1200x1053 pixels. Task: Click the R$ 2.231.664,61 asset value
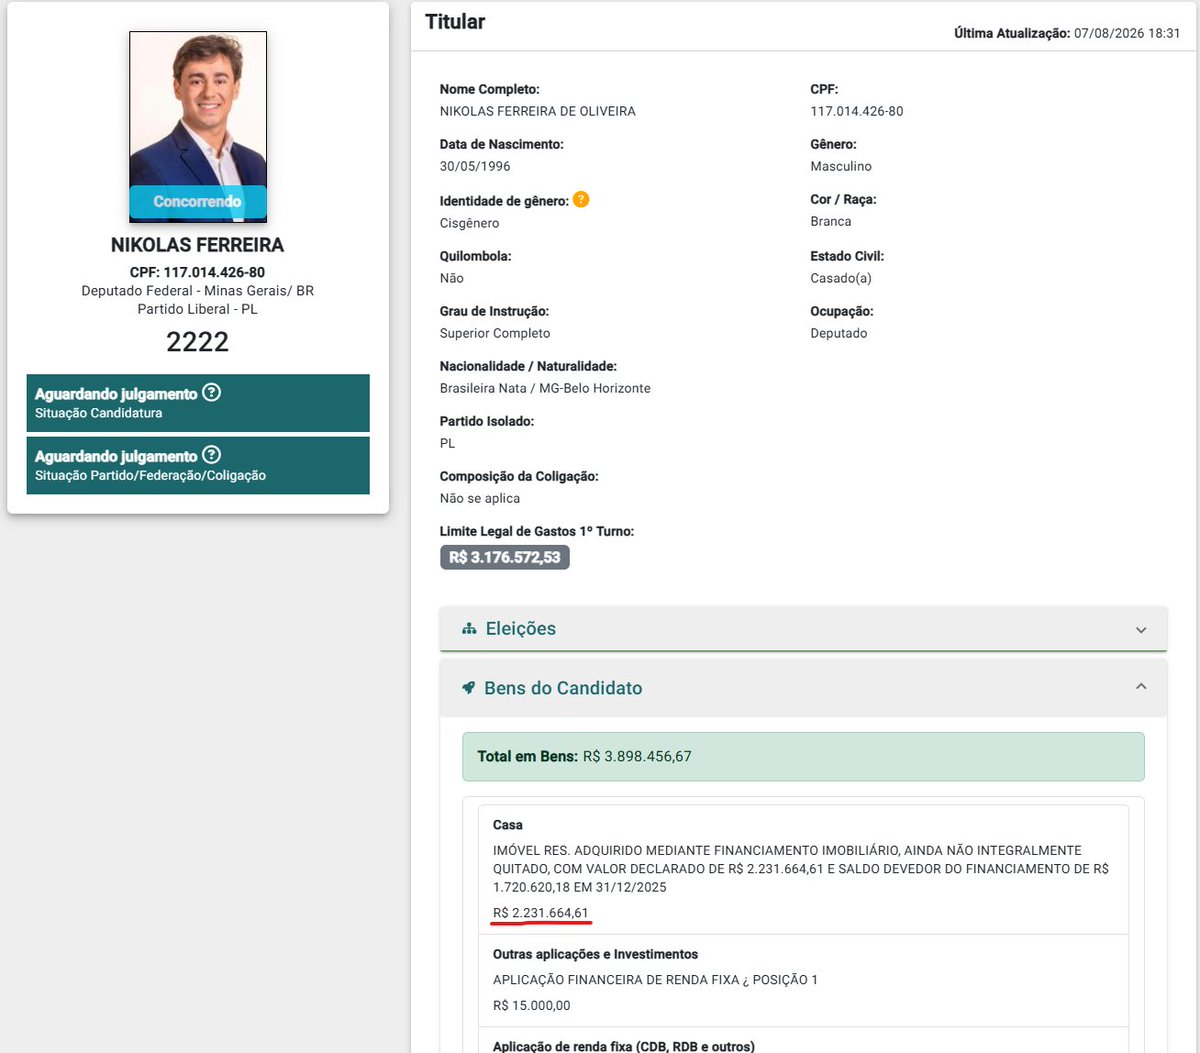point(541,913)
